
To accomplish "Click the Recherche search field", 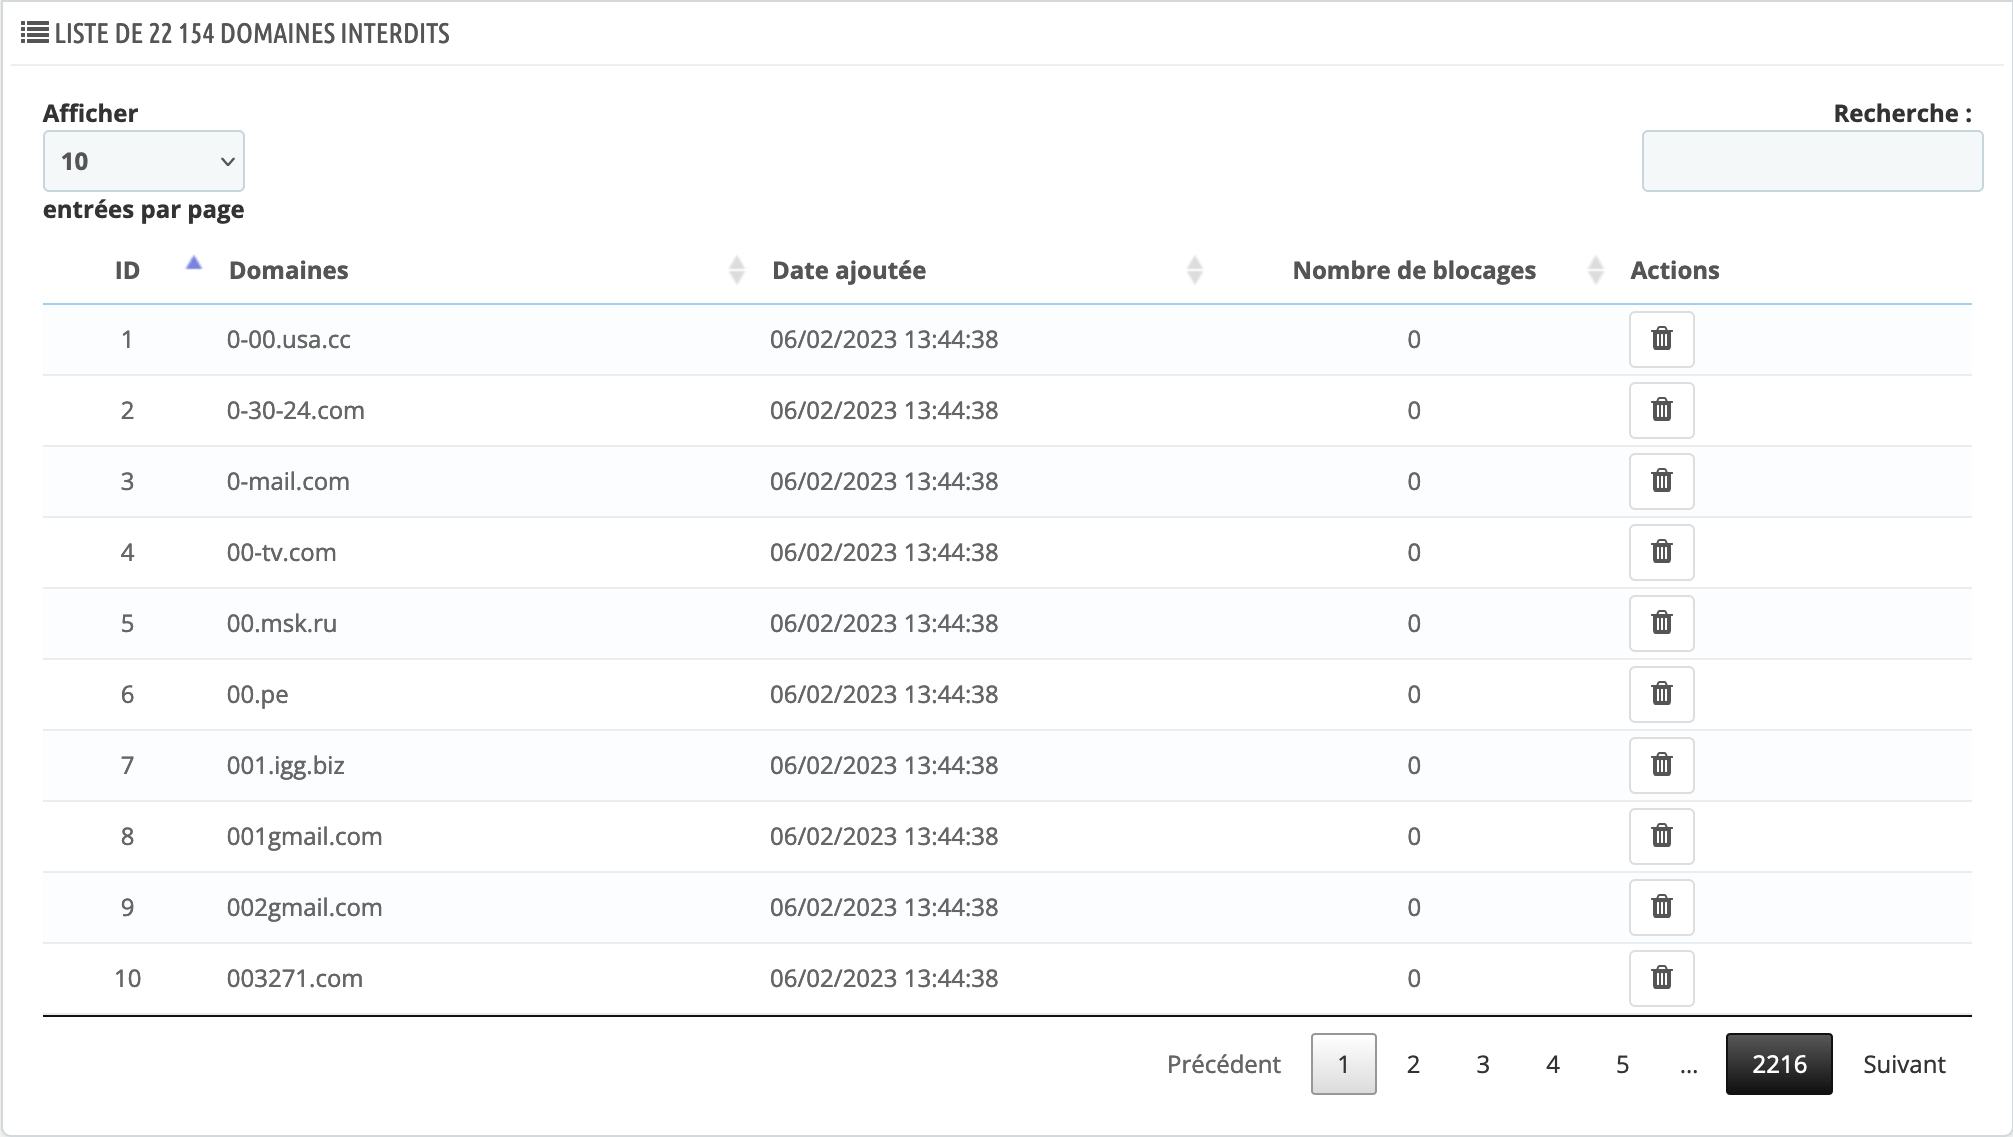I will click(x=1812, y=161).
